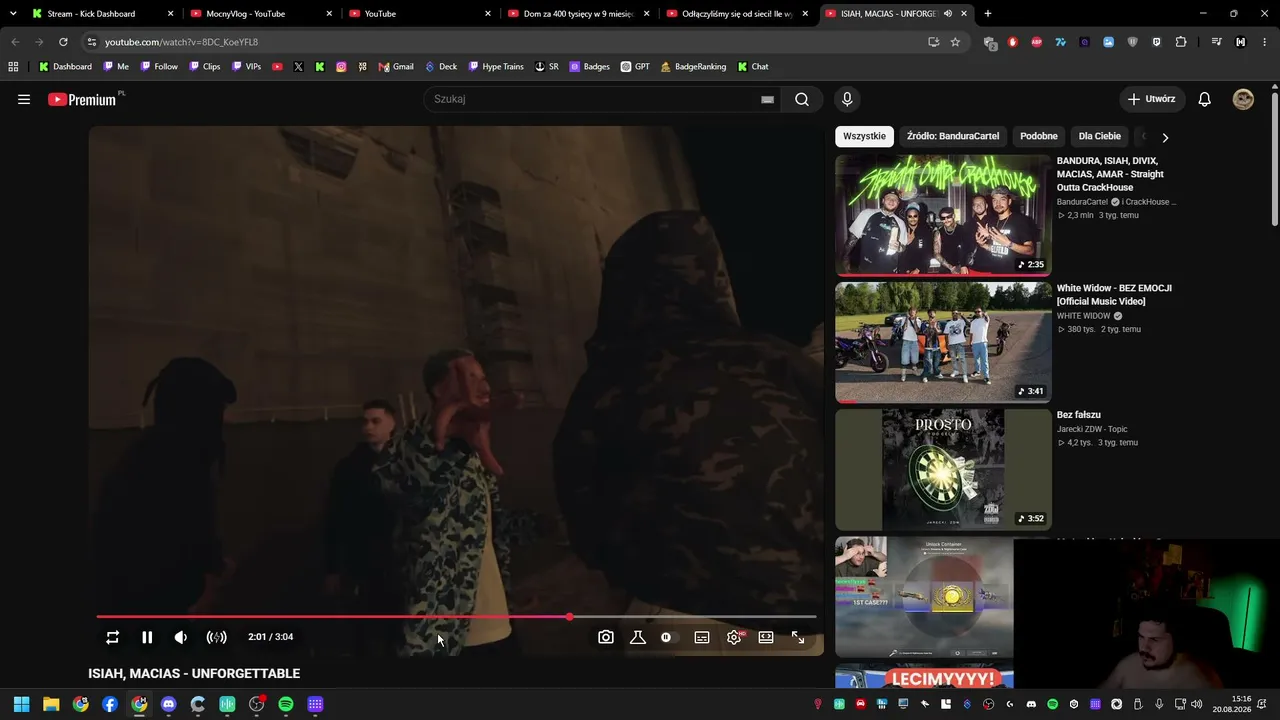Go back to the previous page
The height and width of the screenshot is (720, 1280).
(x=15, y=42)
